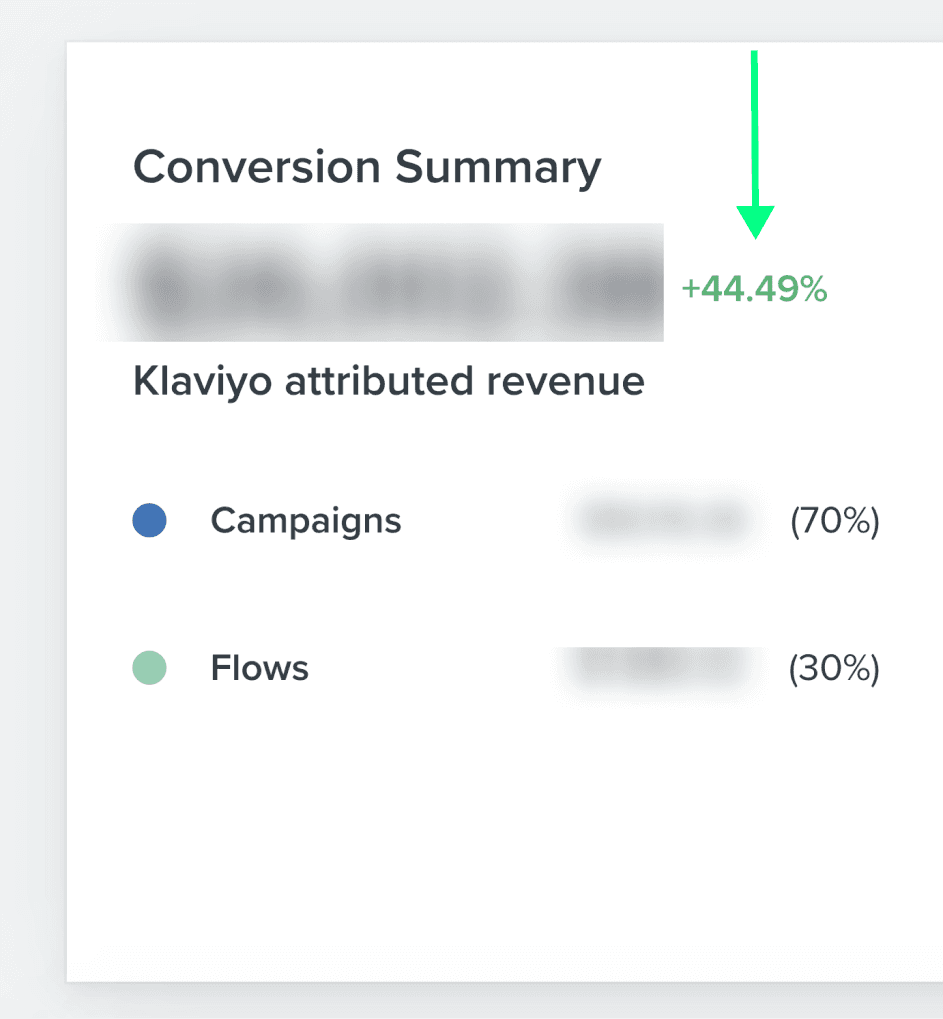Image resolution: width=943 pixels, height=1019 pixels.
Task: Click the blurred Flows revenue value
Action: coord(662,666)
